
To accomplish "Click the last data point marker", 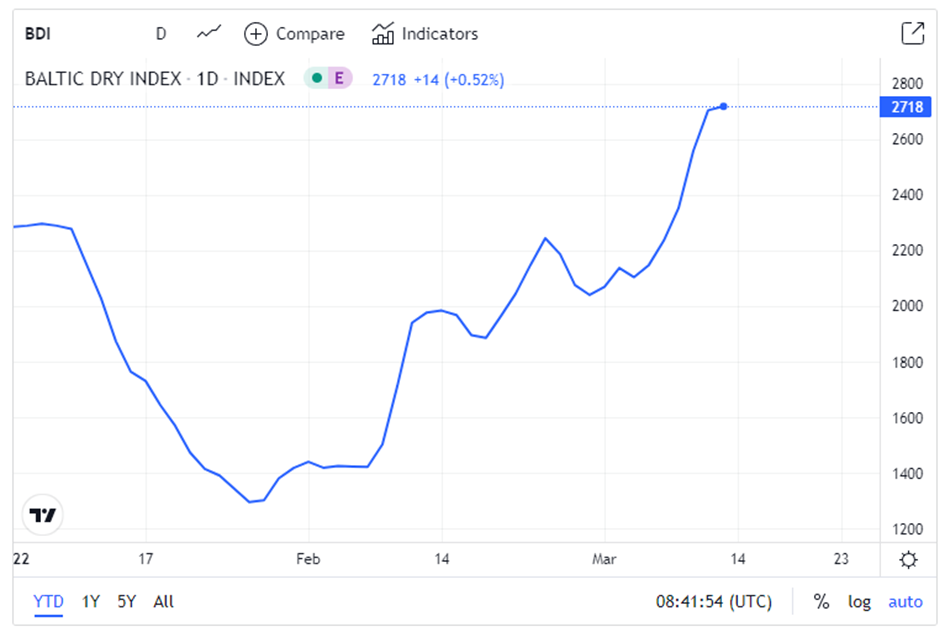I will [x=723, y=107].
